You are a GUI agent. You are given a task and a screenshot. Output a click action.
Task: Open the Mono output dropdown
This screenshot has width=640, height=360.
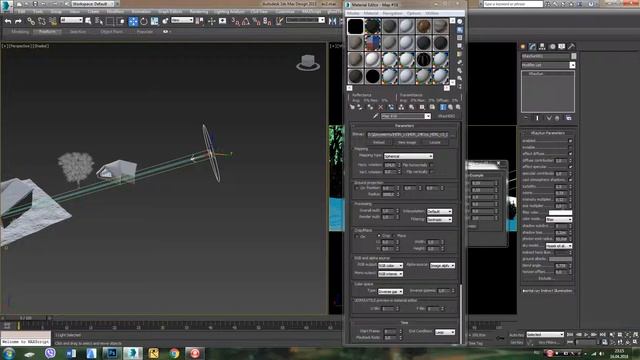[x=391, y=273]
